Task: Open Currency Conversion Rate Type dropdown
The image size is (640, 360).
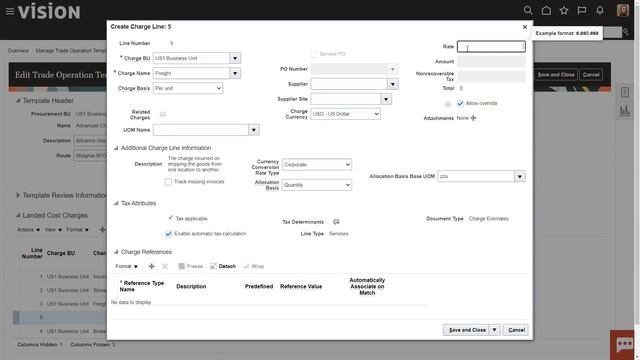Action: (317, 164)
